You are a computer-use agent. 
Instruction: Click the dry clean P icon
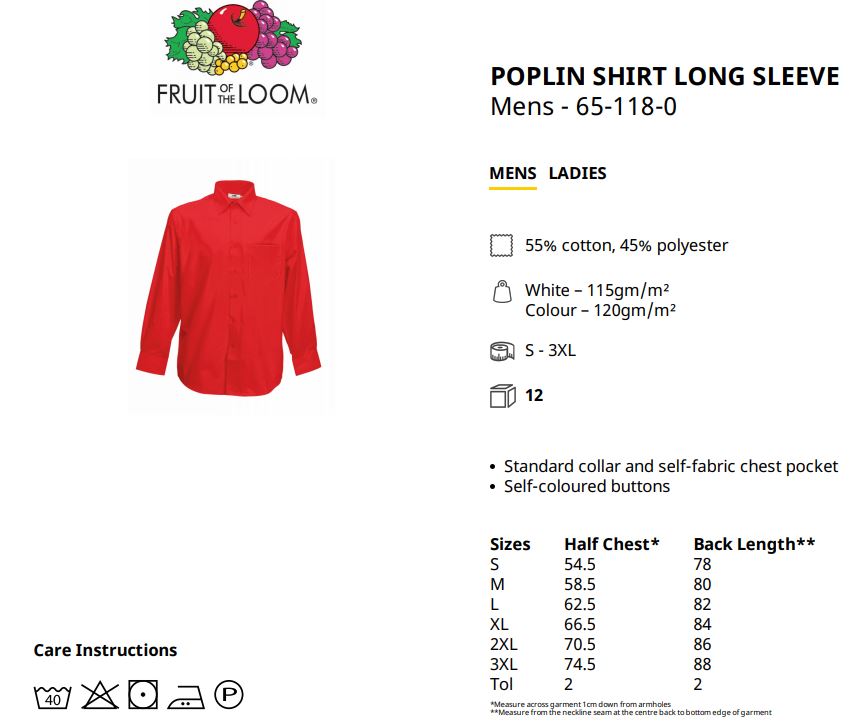point(229,695)
